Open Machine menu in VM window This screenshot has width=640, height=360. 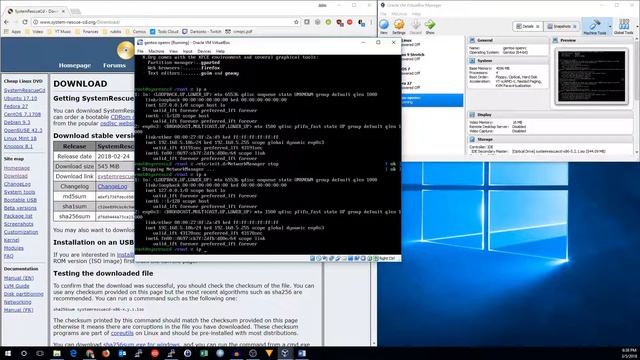coord(156,51)
